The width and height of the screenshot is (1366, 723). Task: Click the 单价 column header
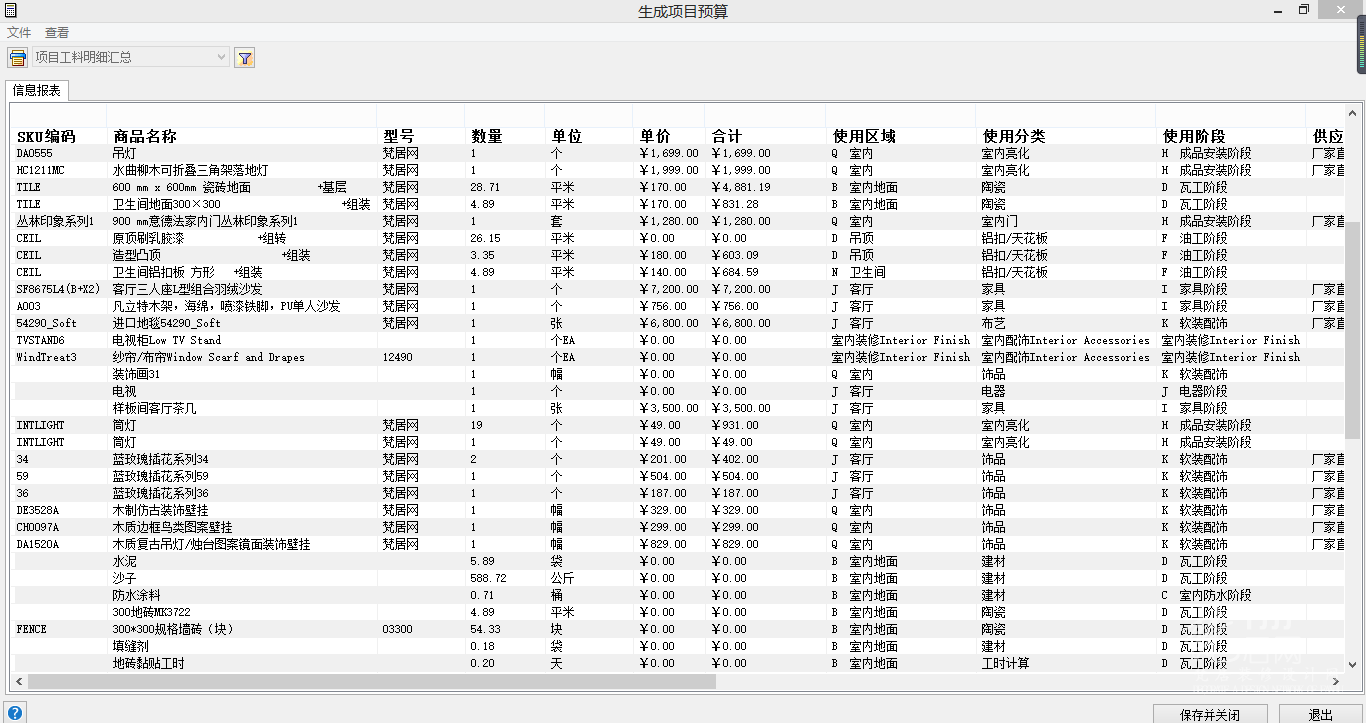pyautogui.click(x=655, y=136)
